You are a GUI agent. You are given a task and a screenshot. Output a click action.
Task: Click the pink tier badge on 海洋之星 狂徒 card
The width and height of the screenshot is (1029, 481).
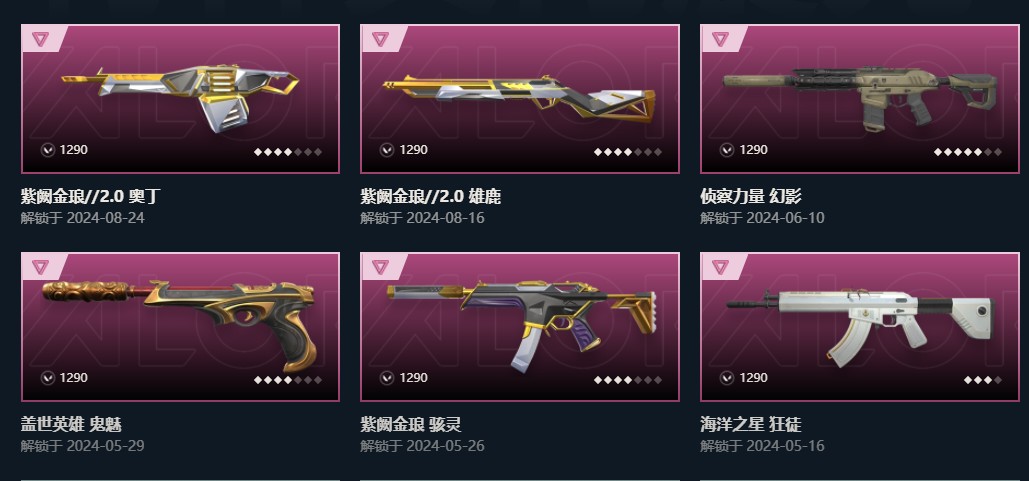[720, 266]
